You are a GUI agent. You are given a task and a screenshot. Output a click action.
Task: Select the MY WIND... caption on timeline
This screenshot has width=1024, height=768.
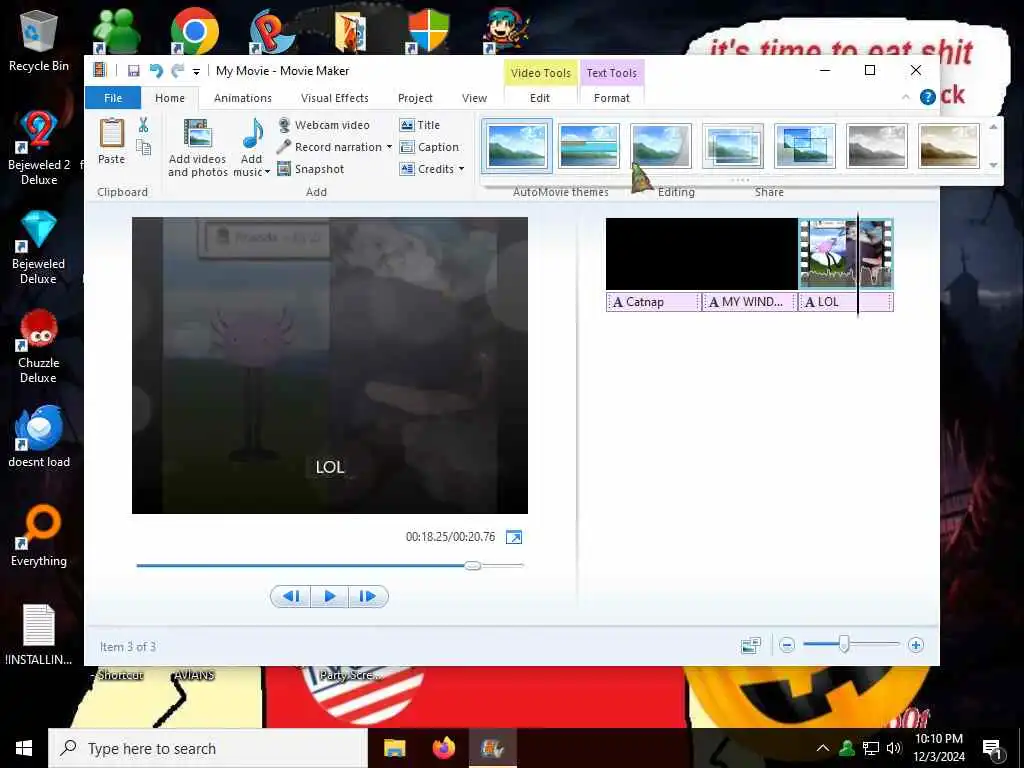point(750,302)
